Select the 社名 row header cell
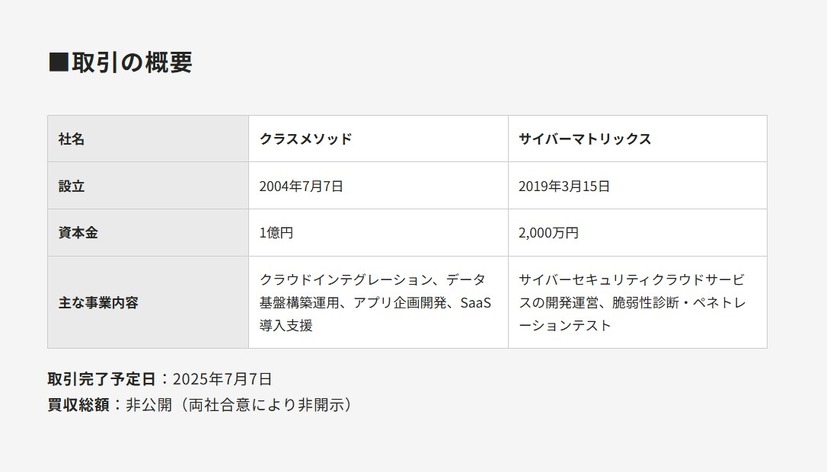 (x=147, y=139)
